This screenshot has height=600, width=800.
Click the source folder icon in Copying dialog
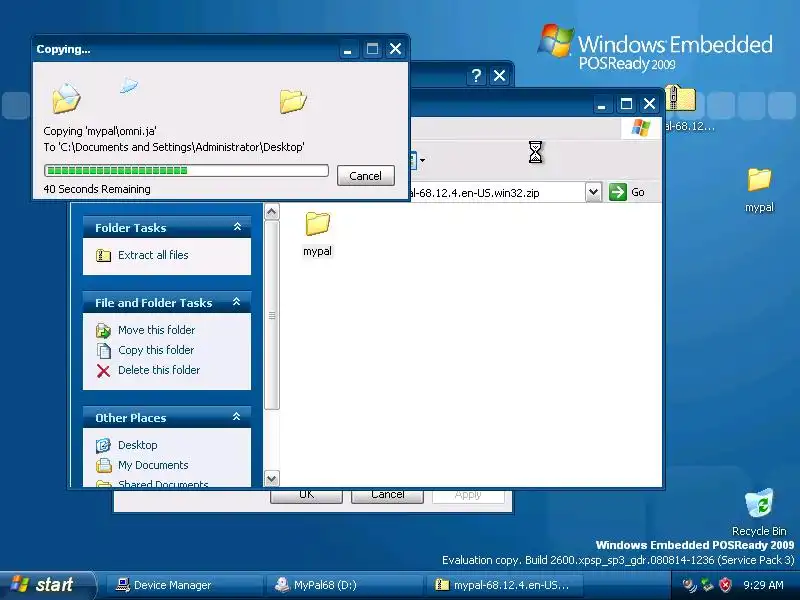click(x=66, y=98)
